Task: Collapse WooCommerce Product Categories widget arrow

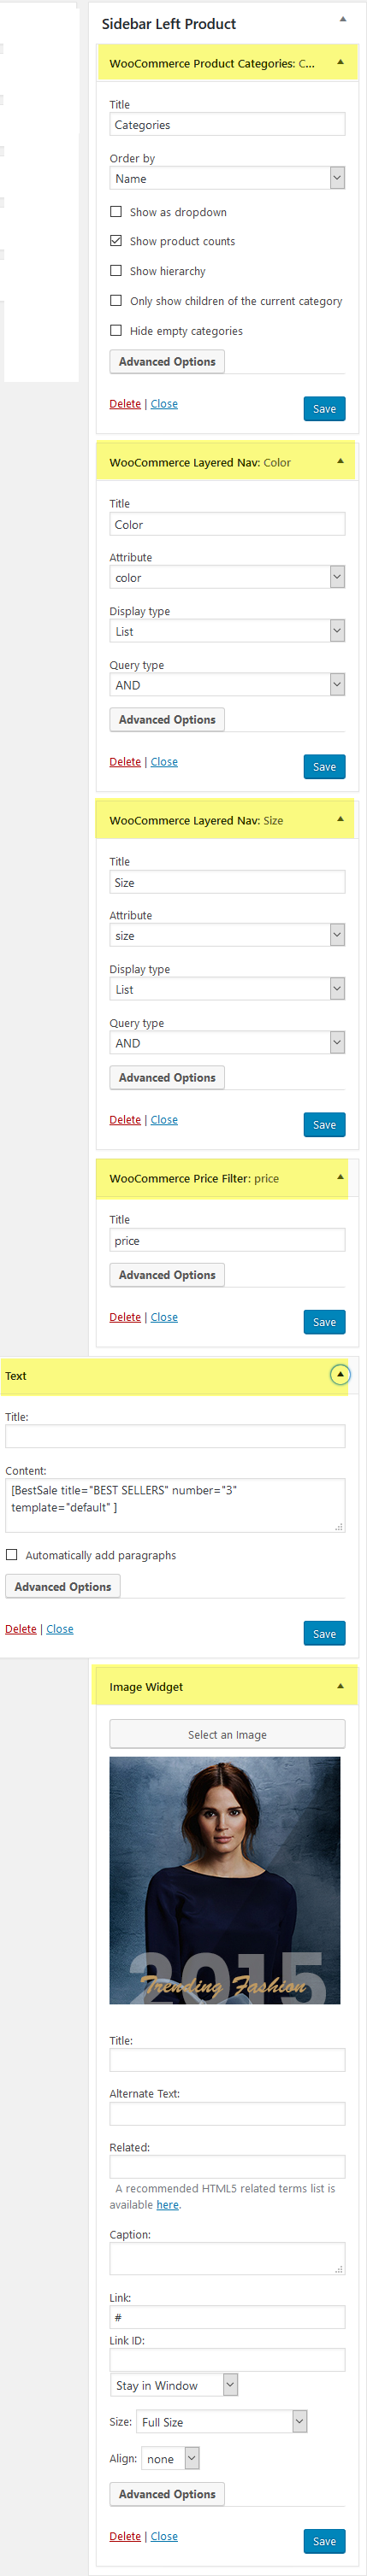Action: 340,62
